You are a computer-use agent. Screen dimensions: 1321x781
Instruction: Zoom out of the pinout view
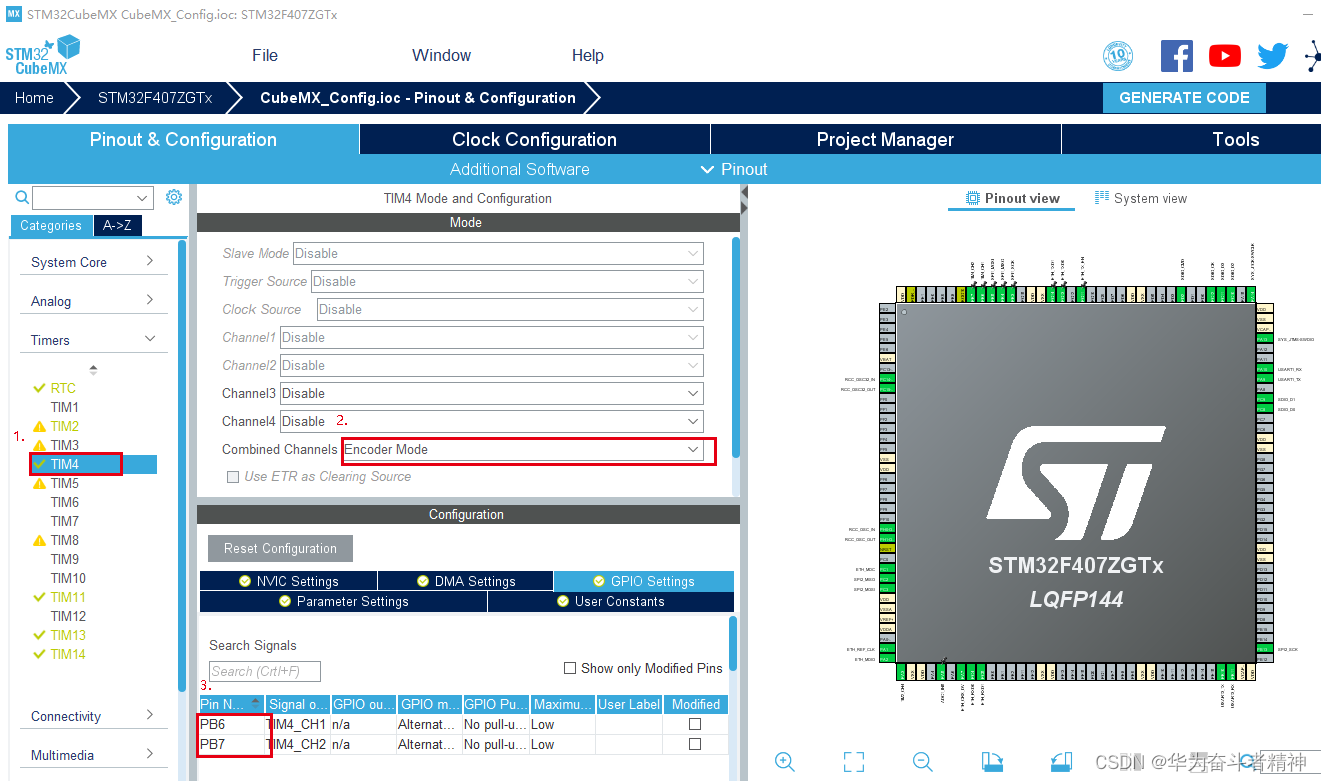pos(922,762)
